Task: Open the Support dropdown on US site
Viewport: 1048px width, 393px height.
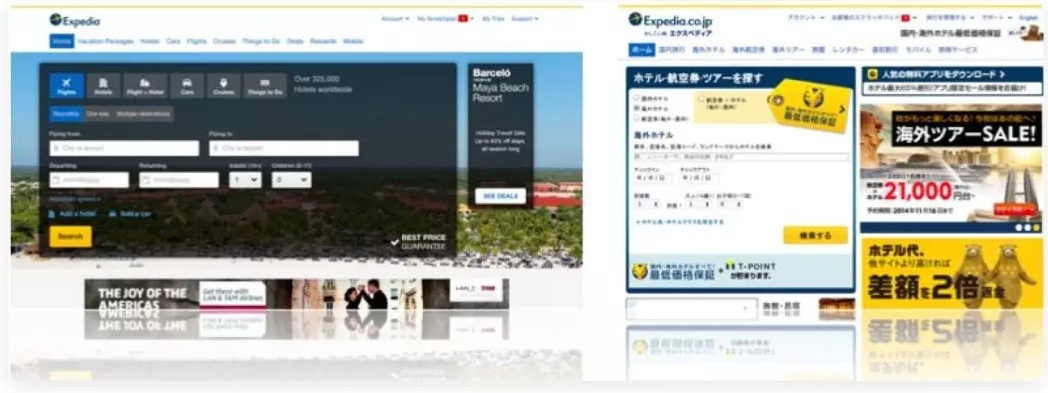Action: click(x=525, y=19)
